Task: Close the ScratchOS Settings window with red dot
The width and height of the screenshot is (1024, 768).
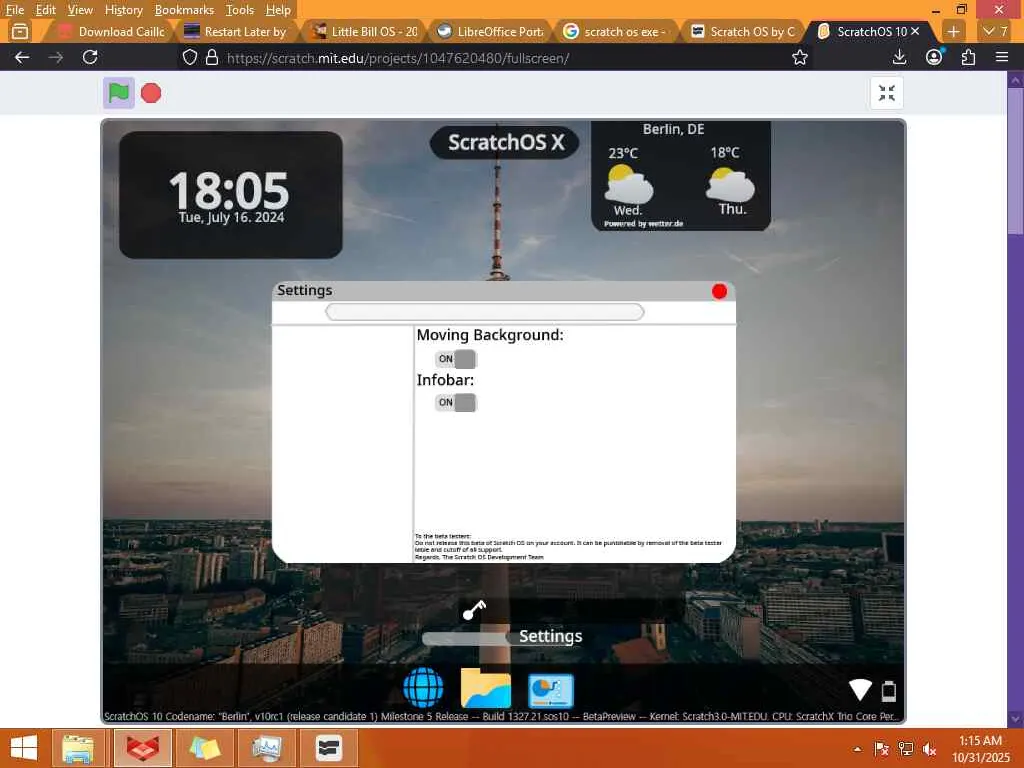Action: tap(719, 291)
